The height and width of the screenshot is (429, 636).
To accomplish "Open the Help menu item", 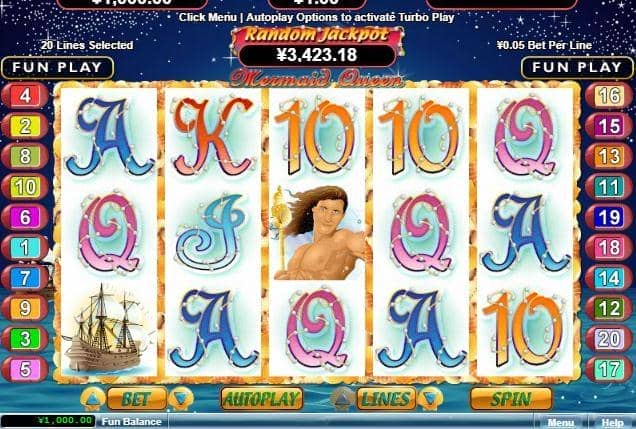I will click(x=612, y=423).
